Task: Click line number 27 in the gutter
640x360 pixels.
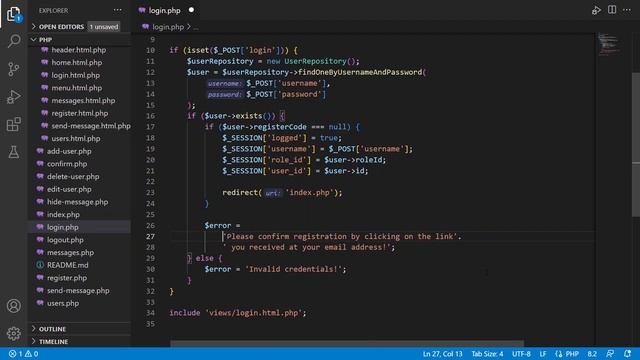Action: point(151,236)
